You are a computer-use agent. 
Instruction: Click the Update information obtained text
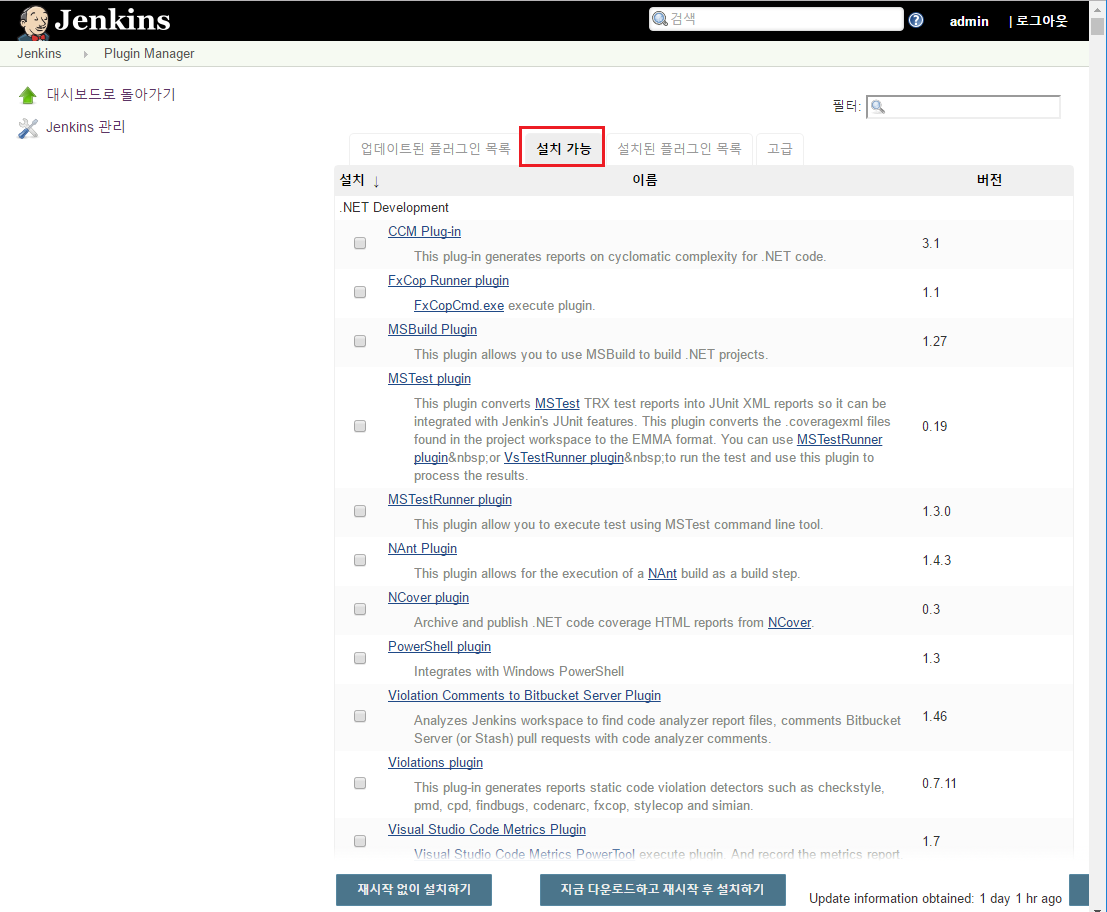click(935, 899)
